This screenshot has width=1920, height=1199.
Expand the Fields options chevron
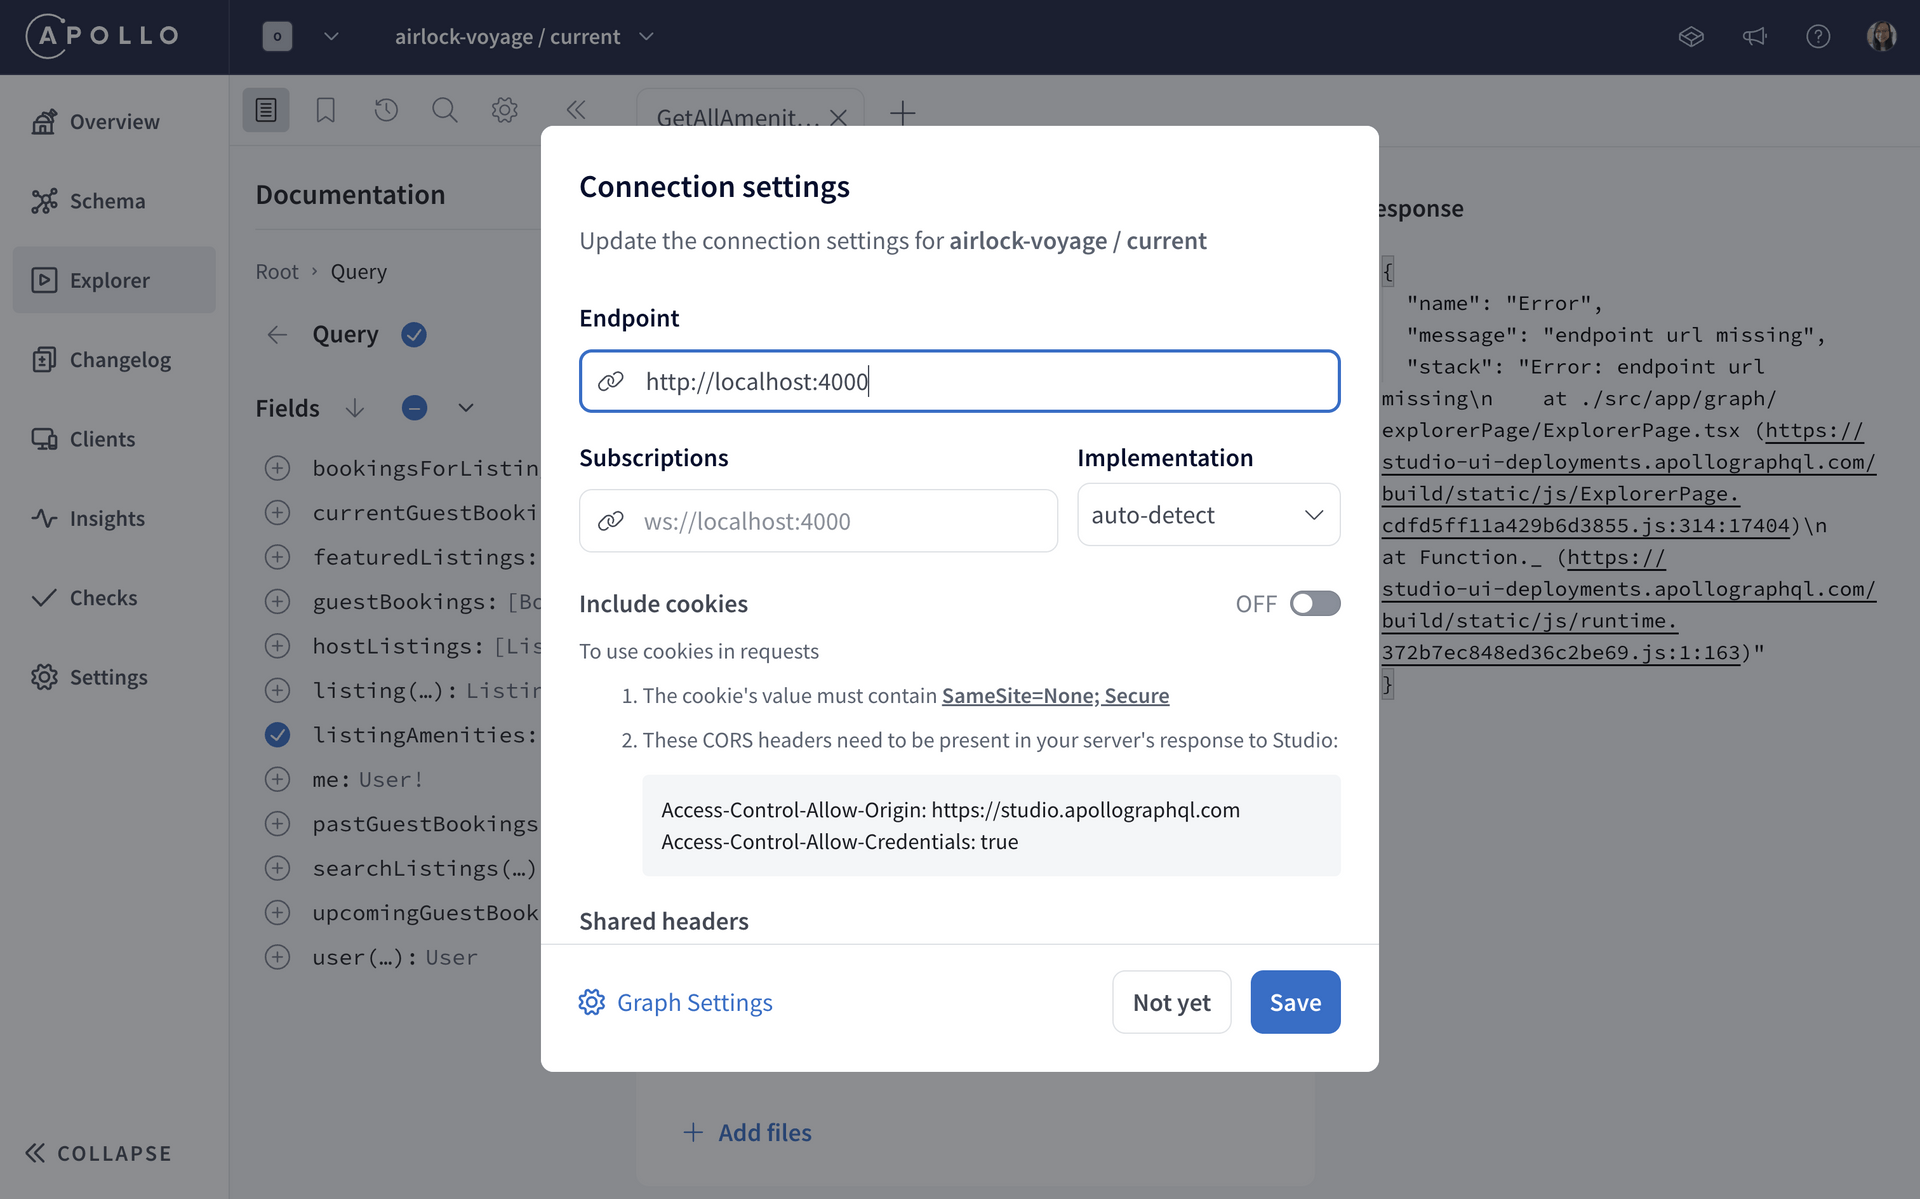pos(466,408)
